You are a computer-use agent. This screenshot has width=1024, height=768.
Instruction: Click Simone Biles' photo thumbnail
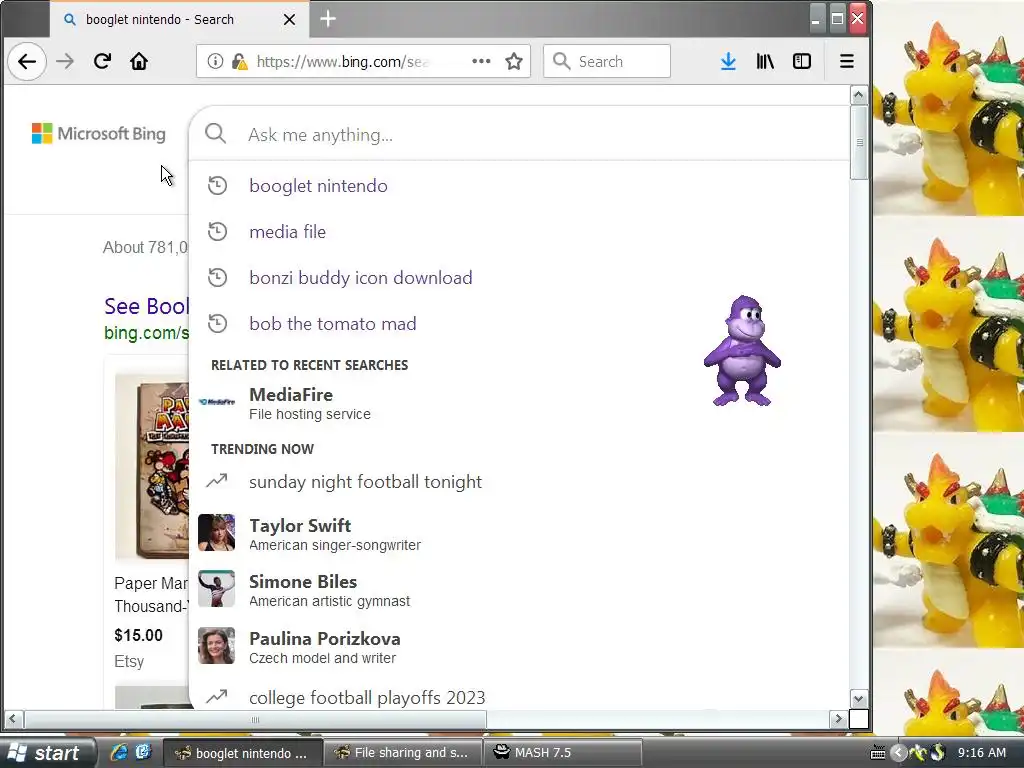(x=216, y=588)
